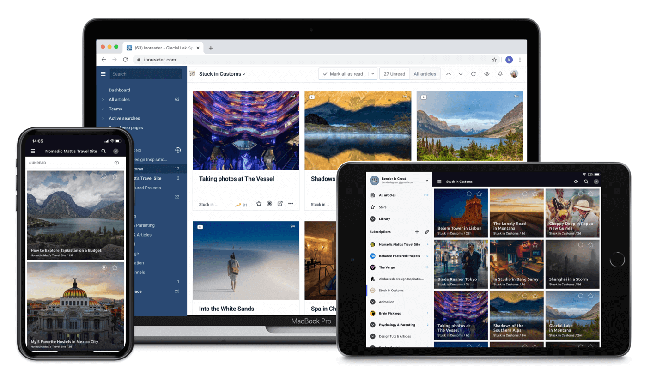Go to previous article with up arrow
Screen dimensions: 650x376
448,74
